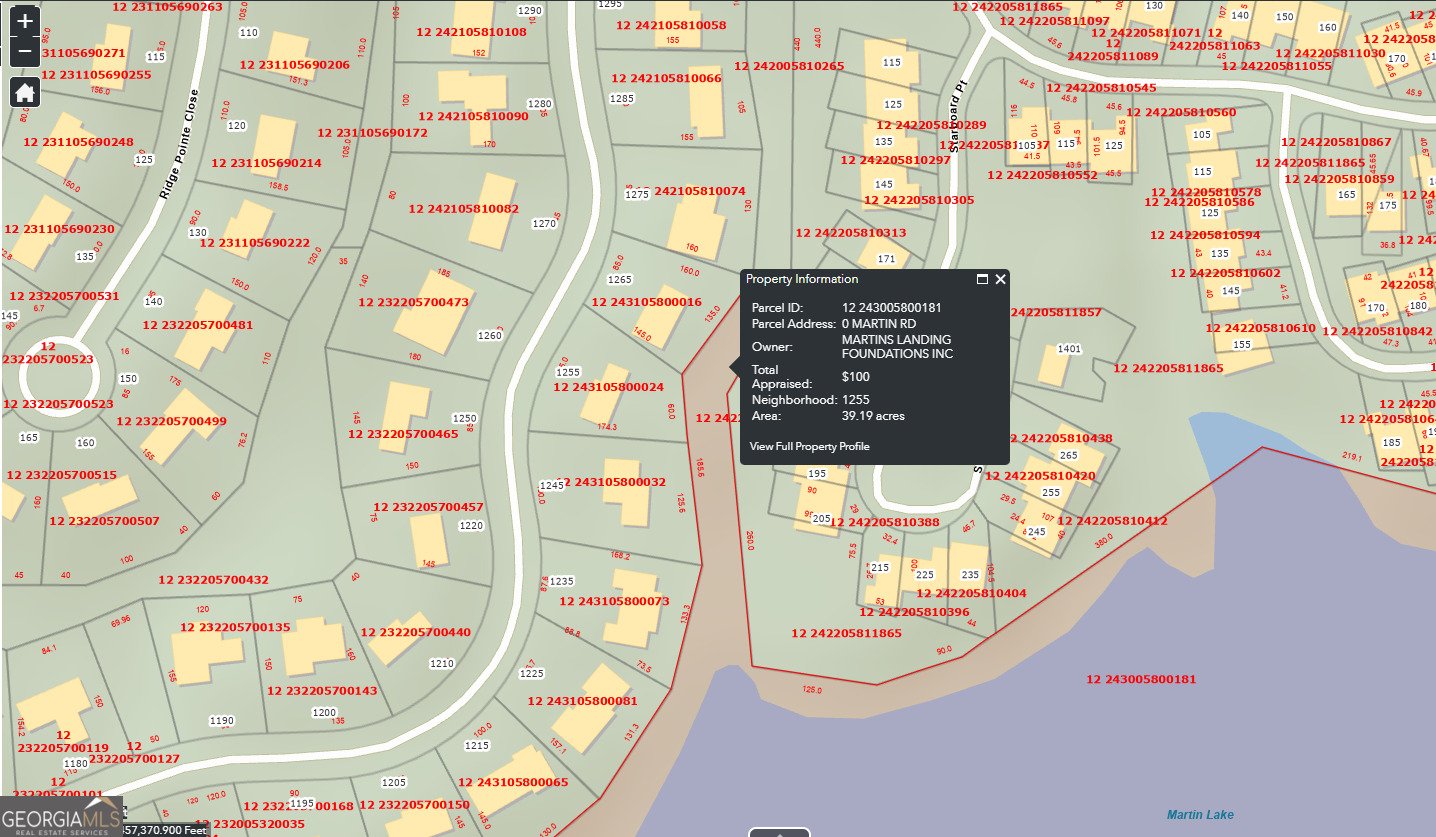Select parcel 12 232205700135
The height and width of the screenshot is (837, 1436).
click(235, 628)
